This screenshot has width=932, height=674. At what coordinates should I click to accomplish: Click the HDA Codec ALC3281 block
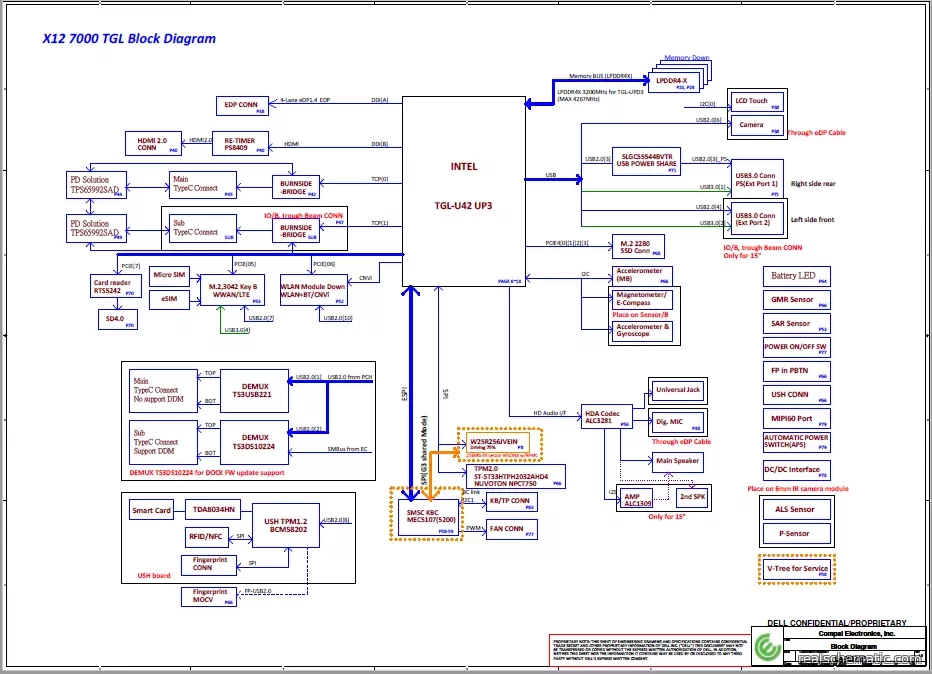610,418
